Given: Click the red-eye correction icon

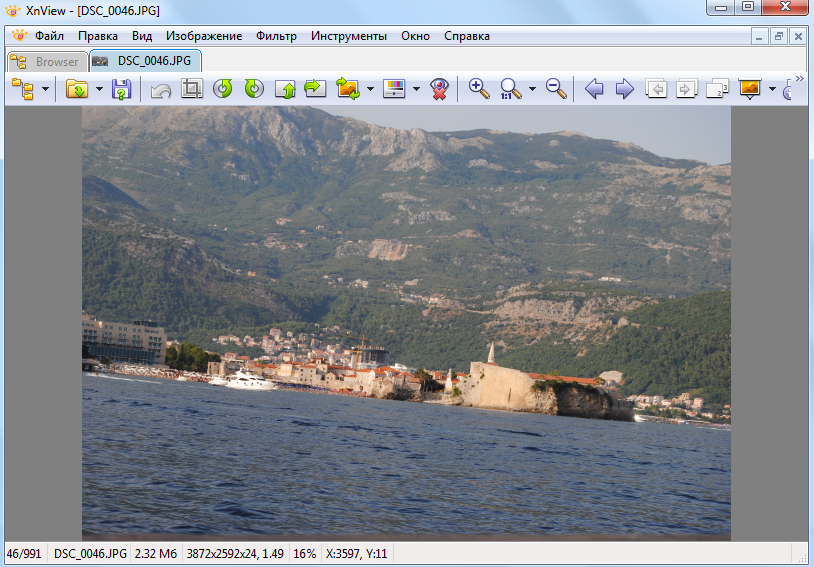Looking at the screenshot, I should coord(439,89).
